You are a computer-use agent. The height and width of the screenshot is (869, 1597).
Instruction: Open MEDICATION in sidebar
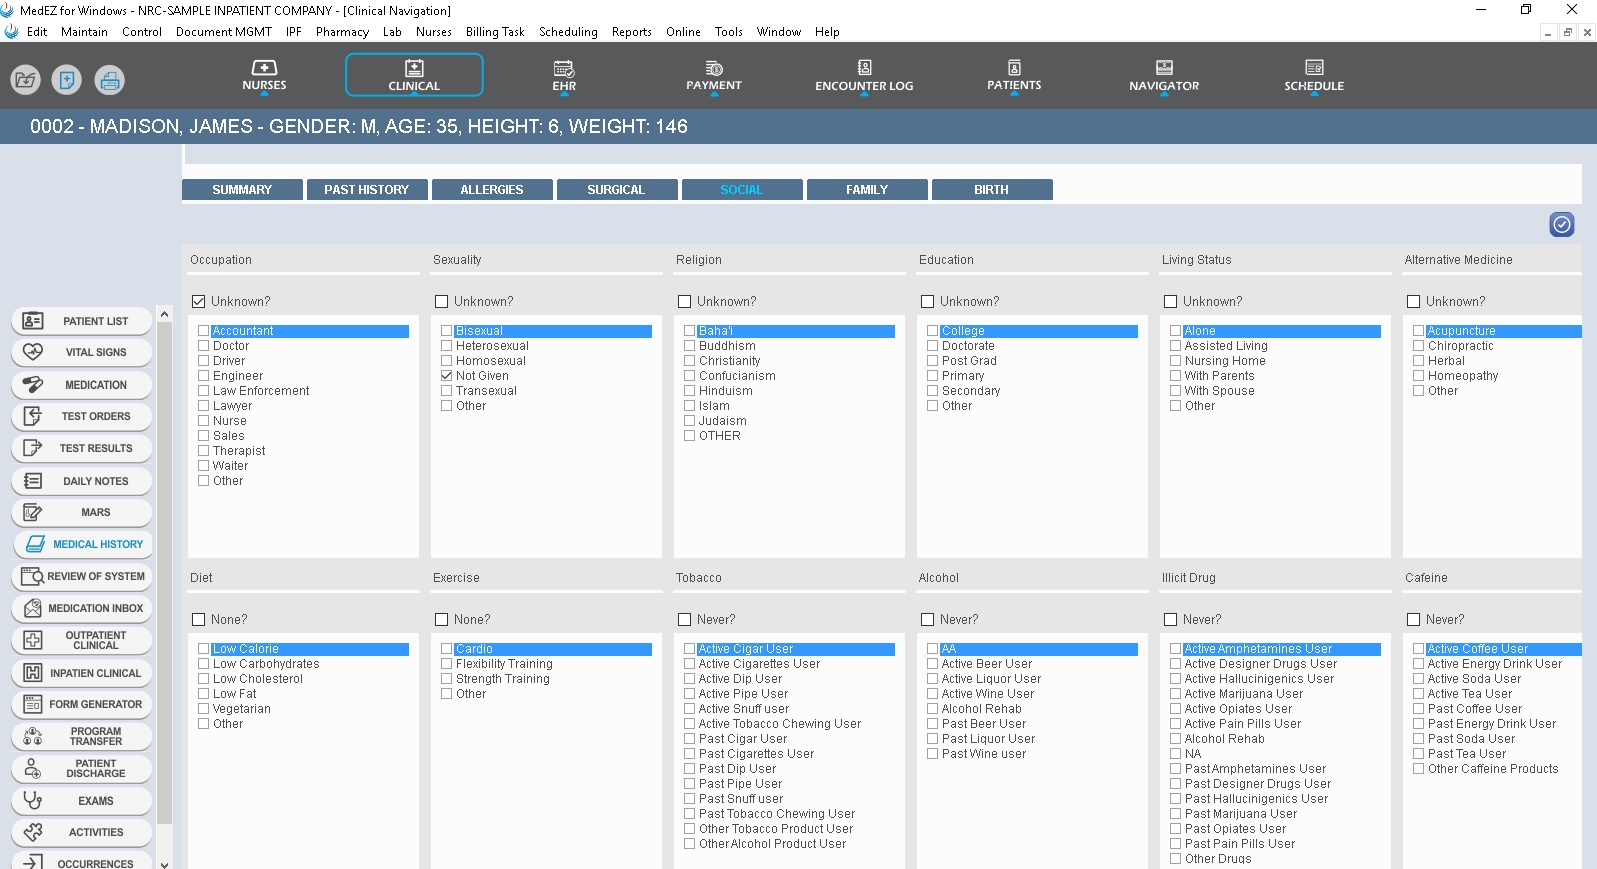point(82,385)
